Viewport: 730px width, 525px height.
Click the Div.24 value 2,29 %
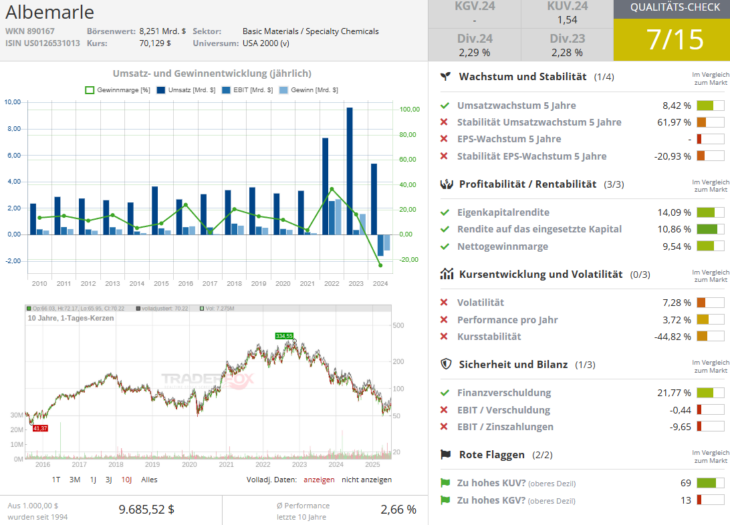click(474, 53)
